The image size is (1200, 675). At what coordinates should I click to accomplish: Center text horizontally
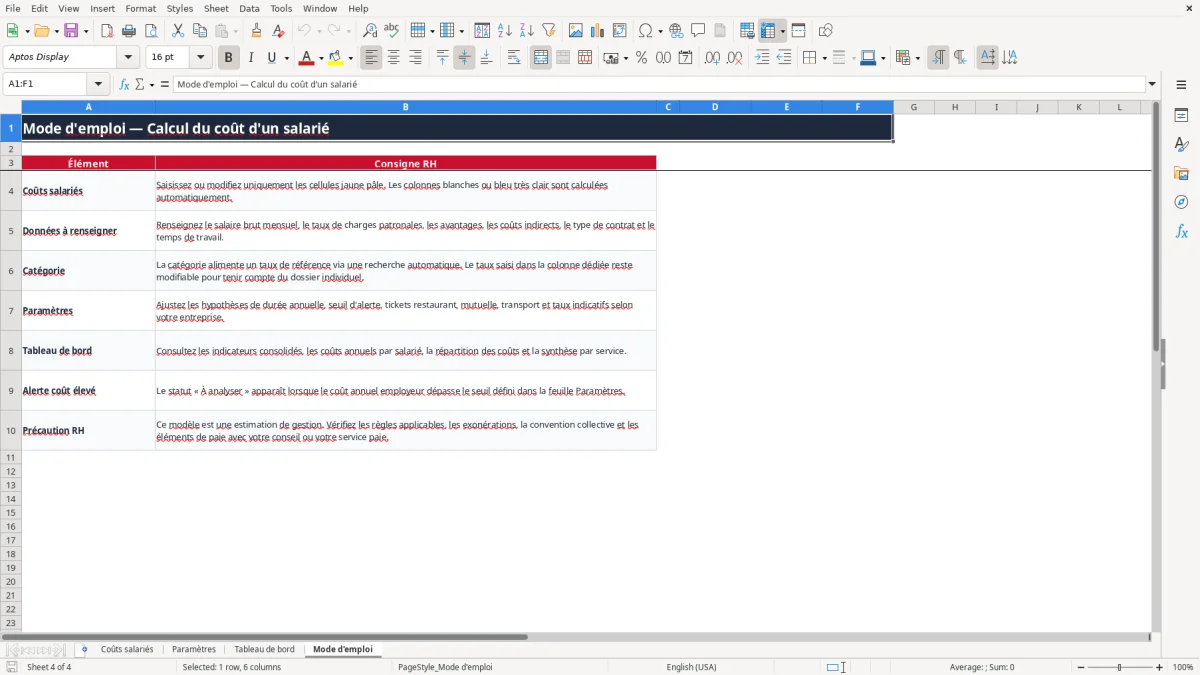point(393,58)
